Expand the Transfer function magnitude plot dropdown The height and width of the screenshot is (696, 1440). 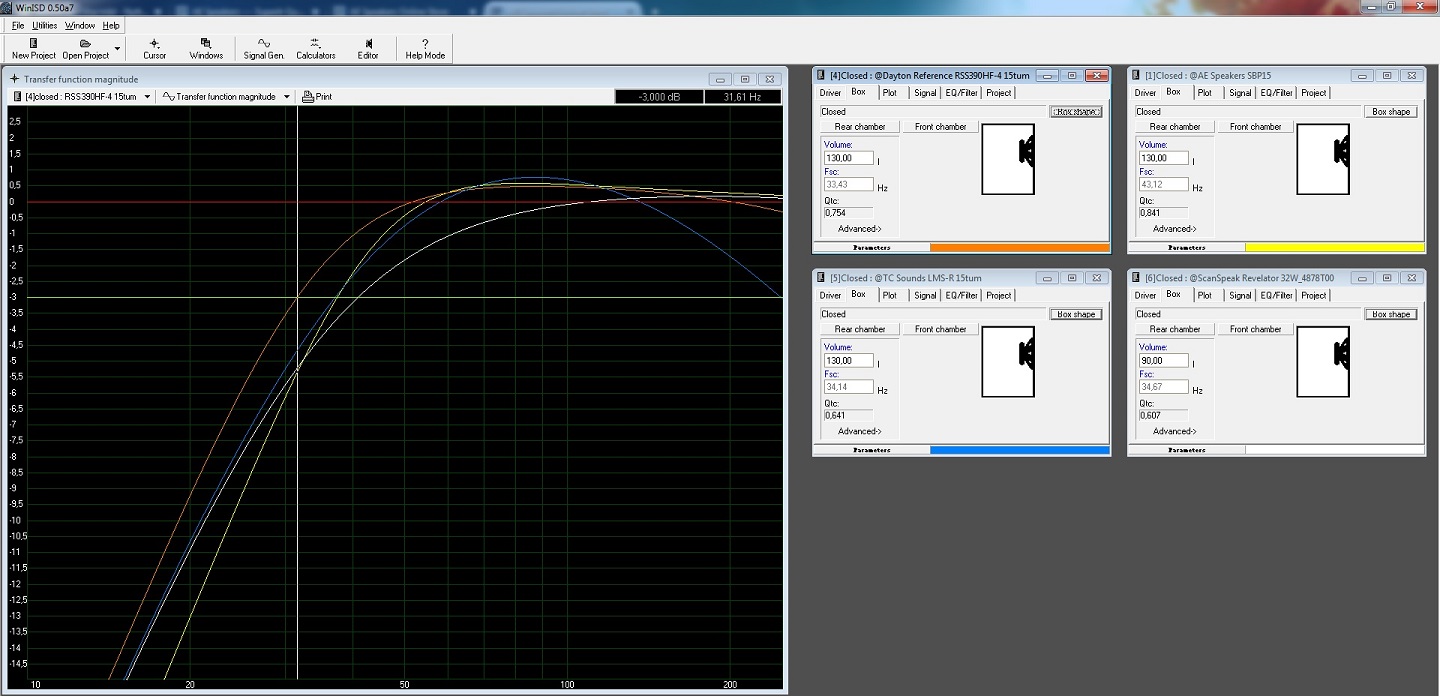point(287,97)
